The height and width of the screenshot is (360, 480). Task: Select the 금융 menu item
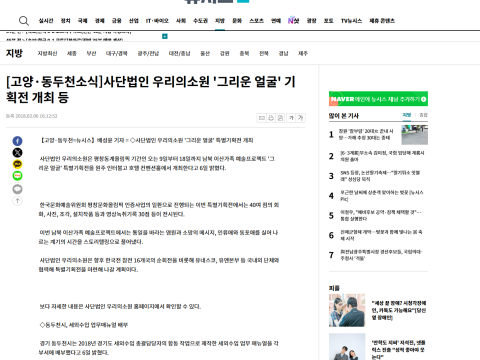(116, 21)
